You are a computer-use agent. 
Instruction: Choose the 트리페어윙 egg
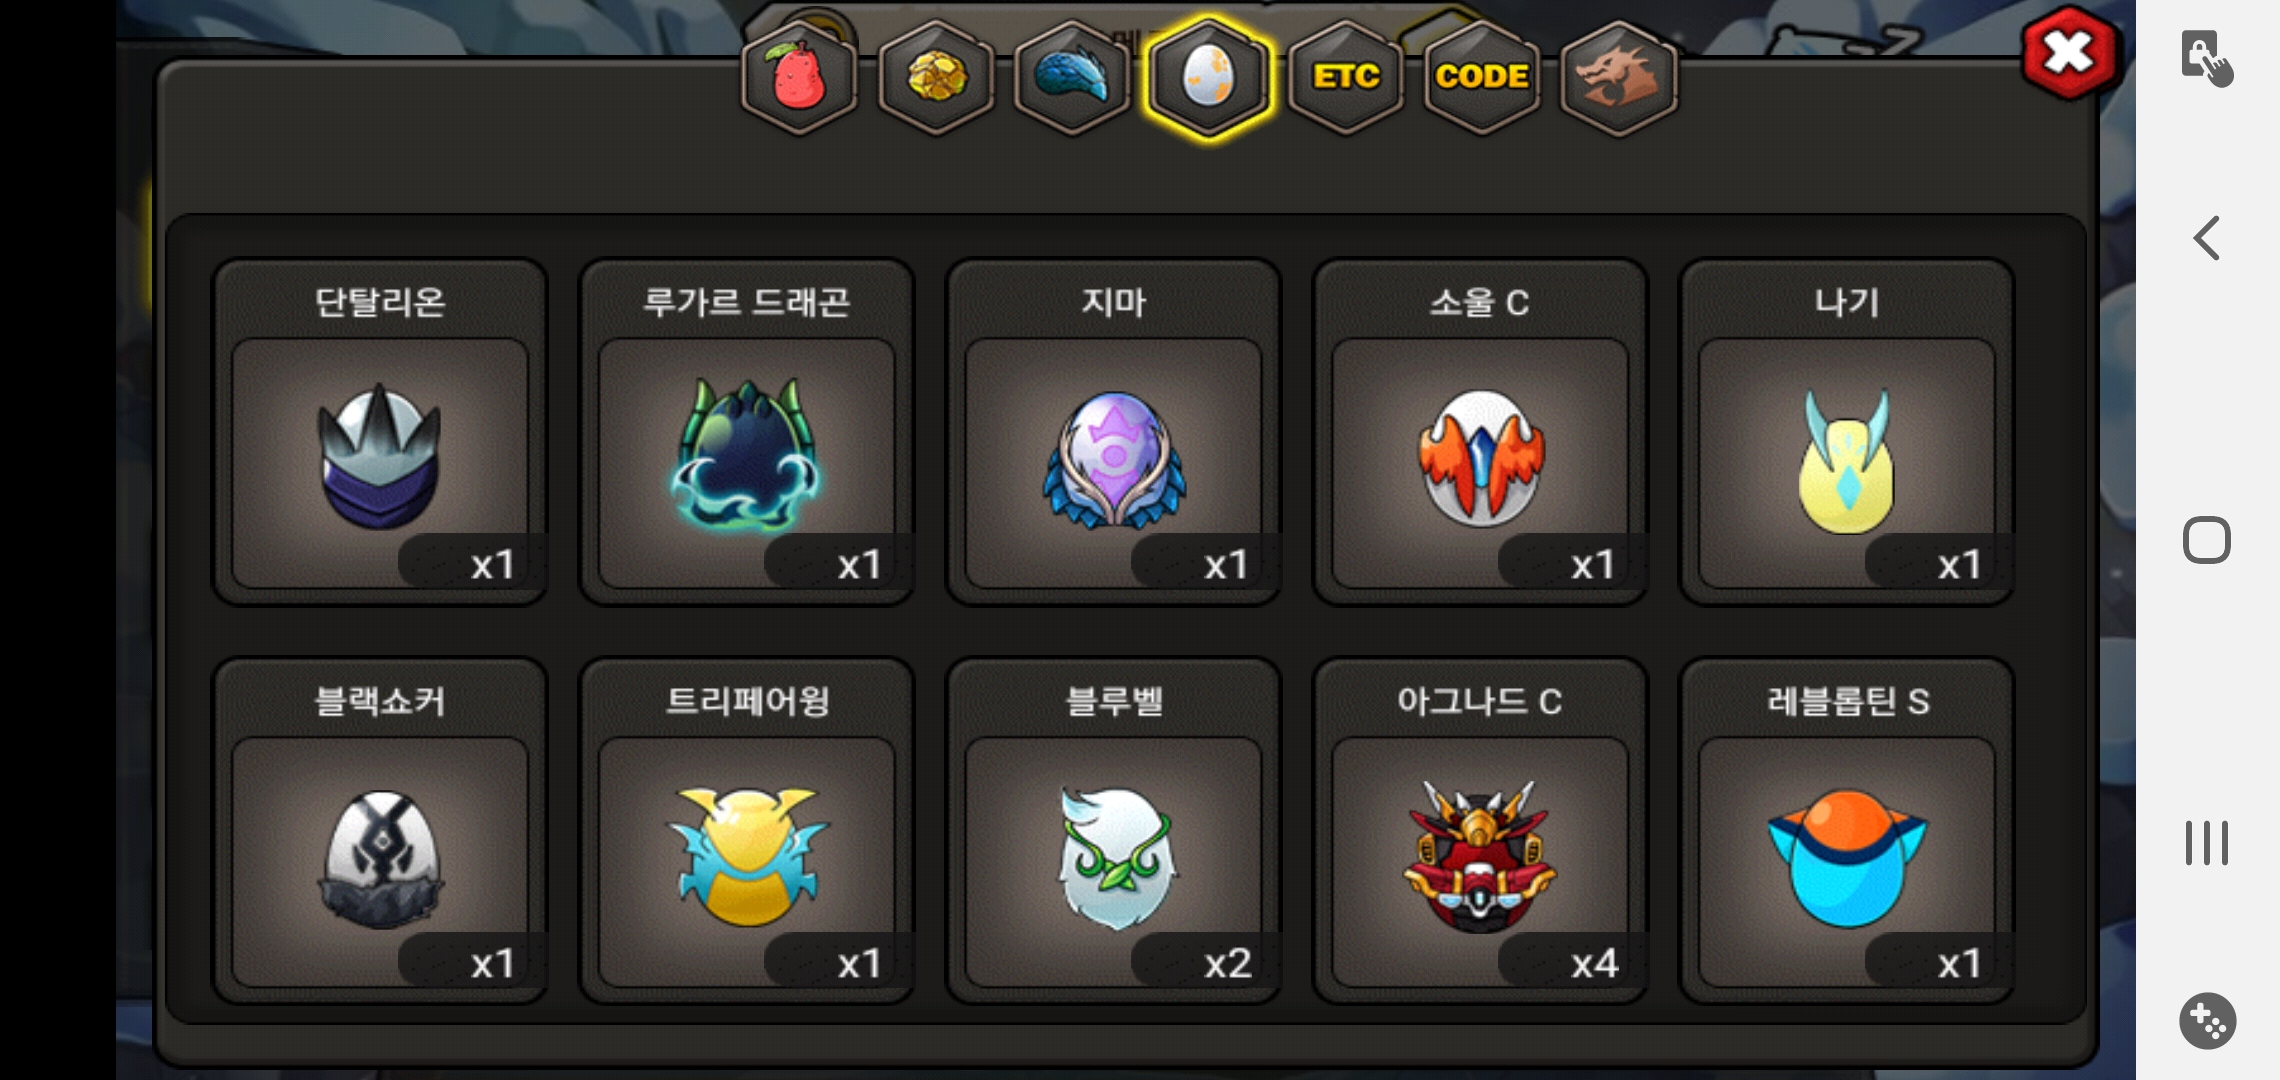coord(747,831)
